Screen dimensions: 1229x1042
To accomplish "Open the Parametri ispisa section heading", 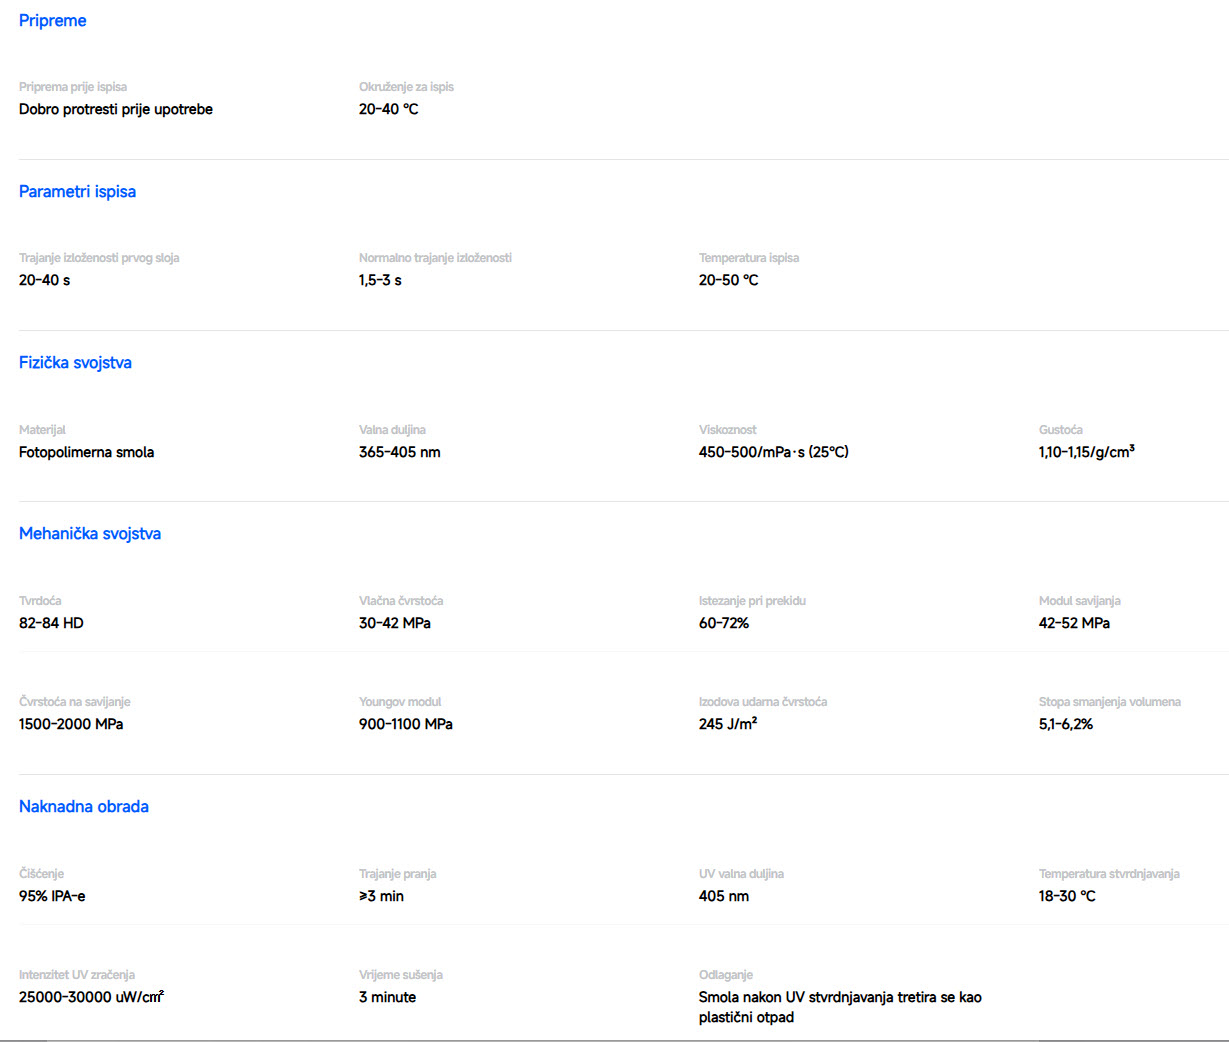I will [x=77, y=192].
